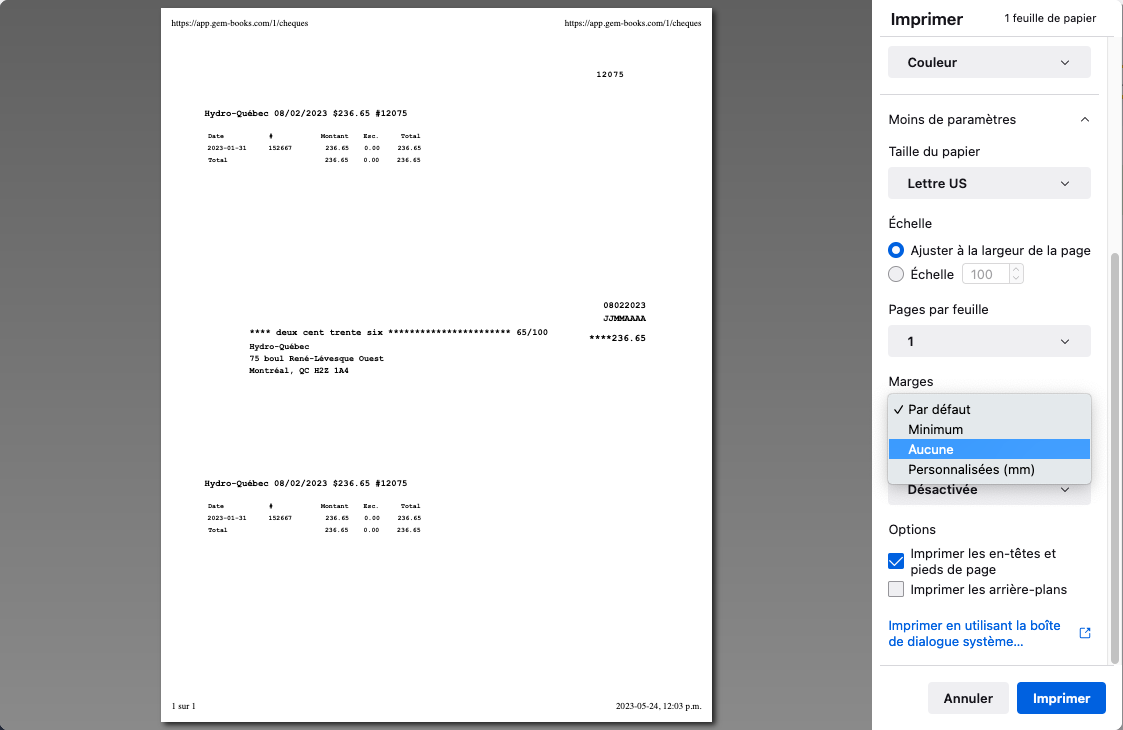This screenshot has width=1123, height=730.
Task: Open the Lettre US paper size dropdown
Action: point(988,183)
